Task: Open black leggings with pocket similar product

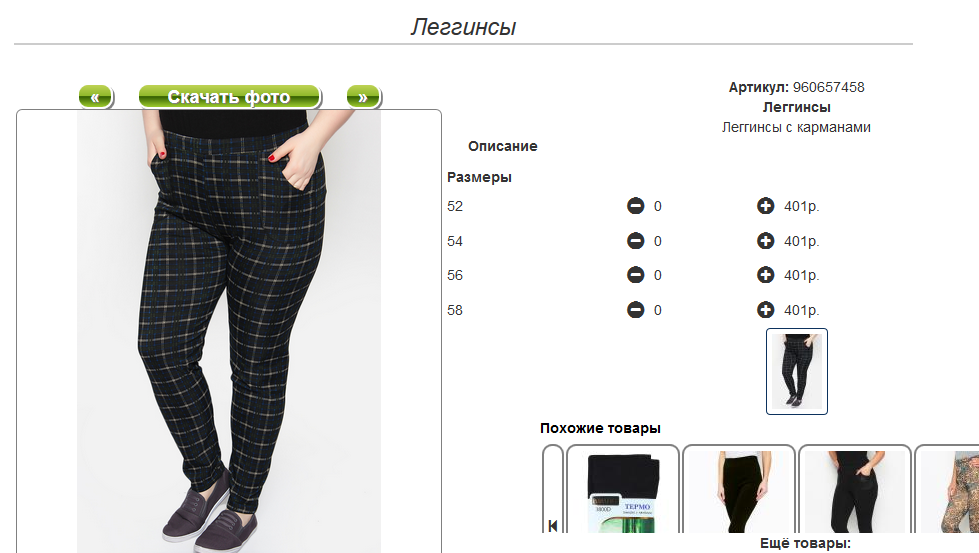Action: (x=855, y=489)
